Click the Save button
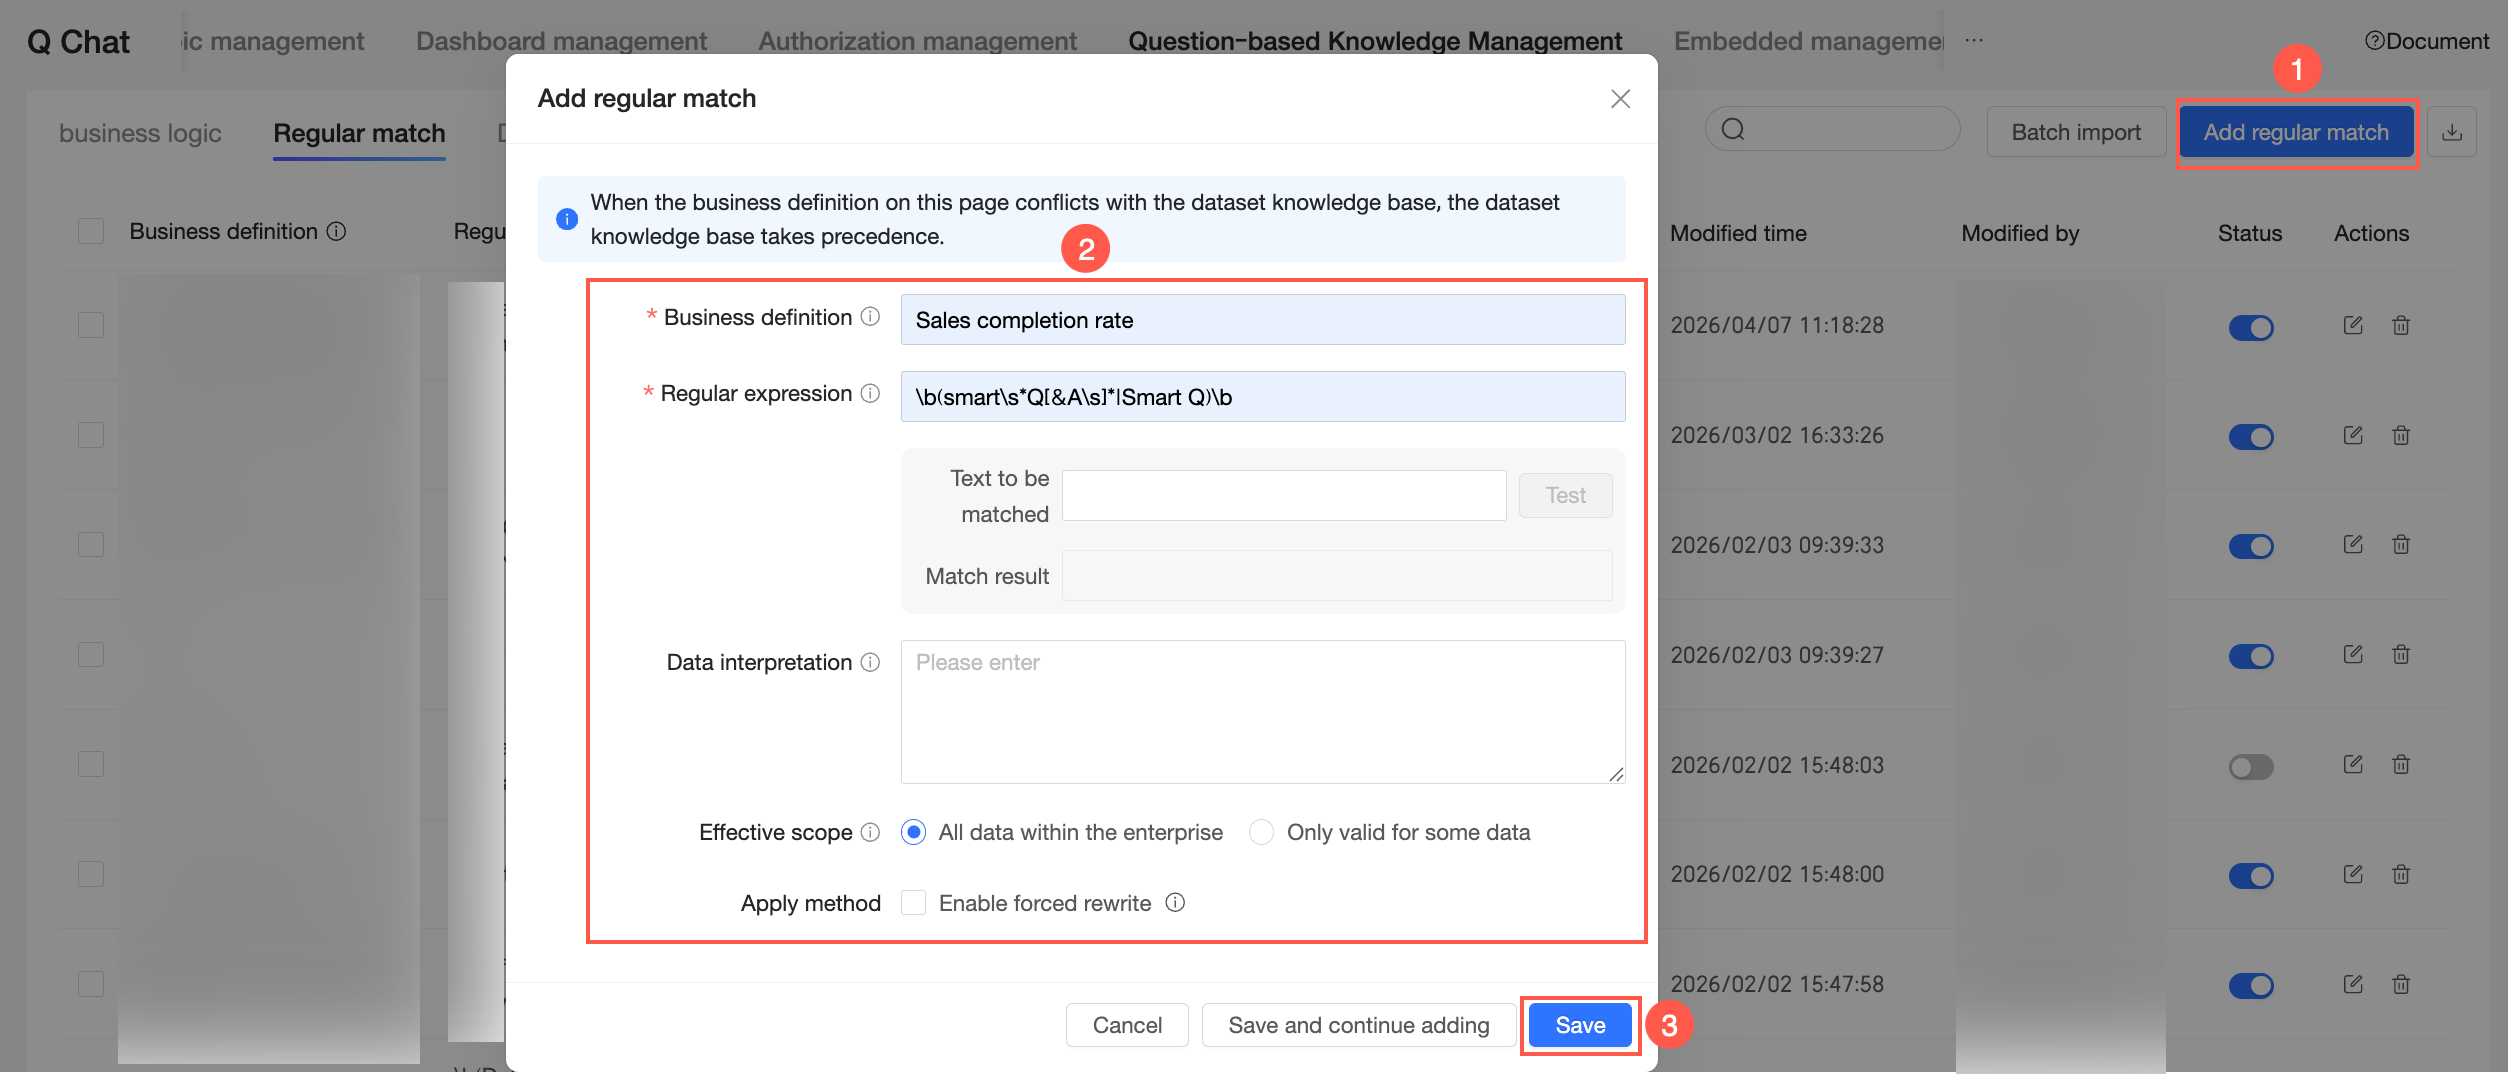Screen dimensions: 2508x1074 pyautogui.click(x=1580, y=1025)
